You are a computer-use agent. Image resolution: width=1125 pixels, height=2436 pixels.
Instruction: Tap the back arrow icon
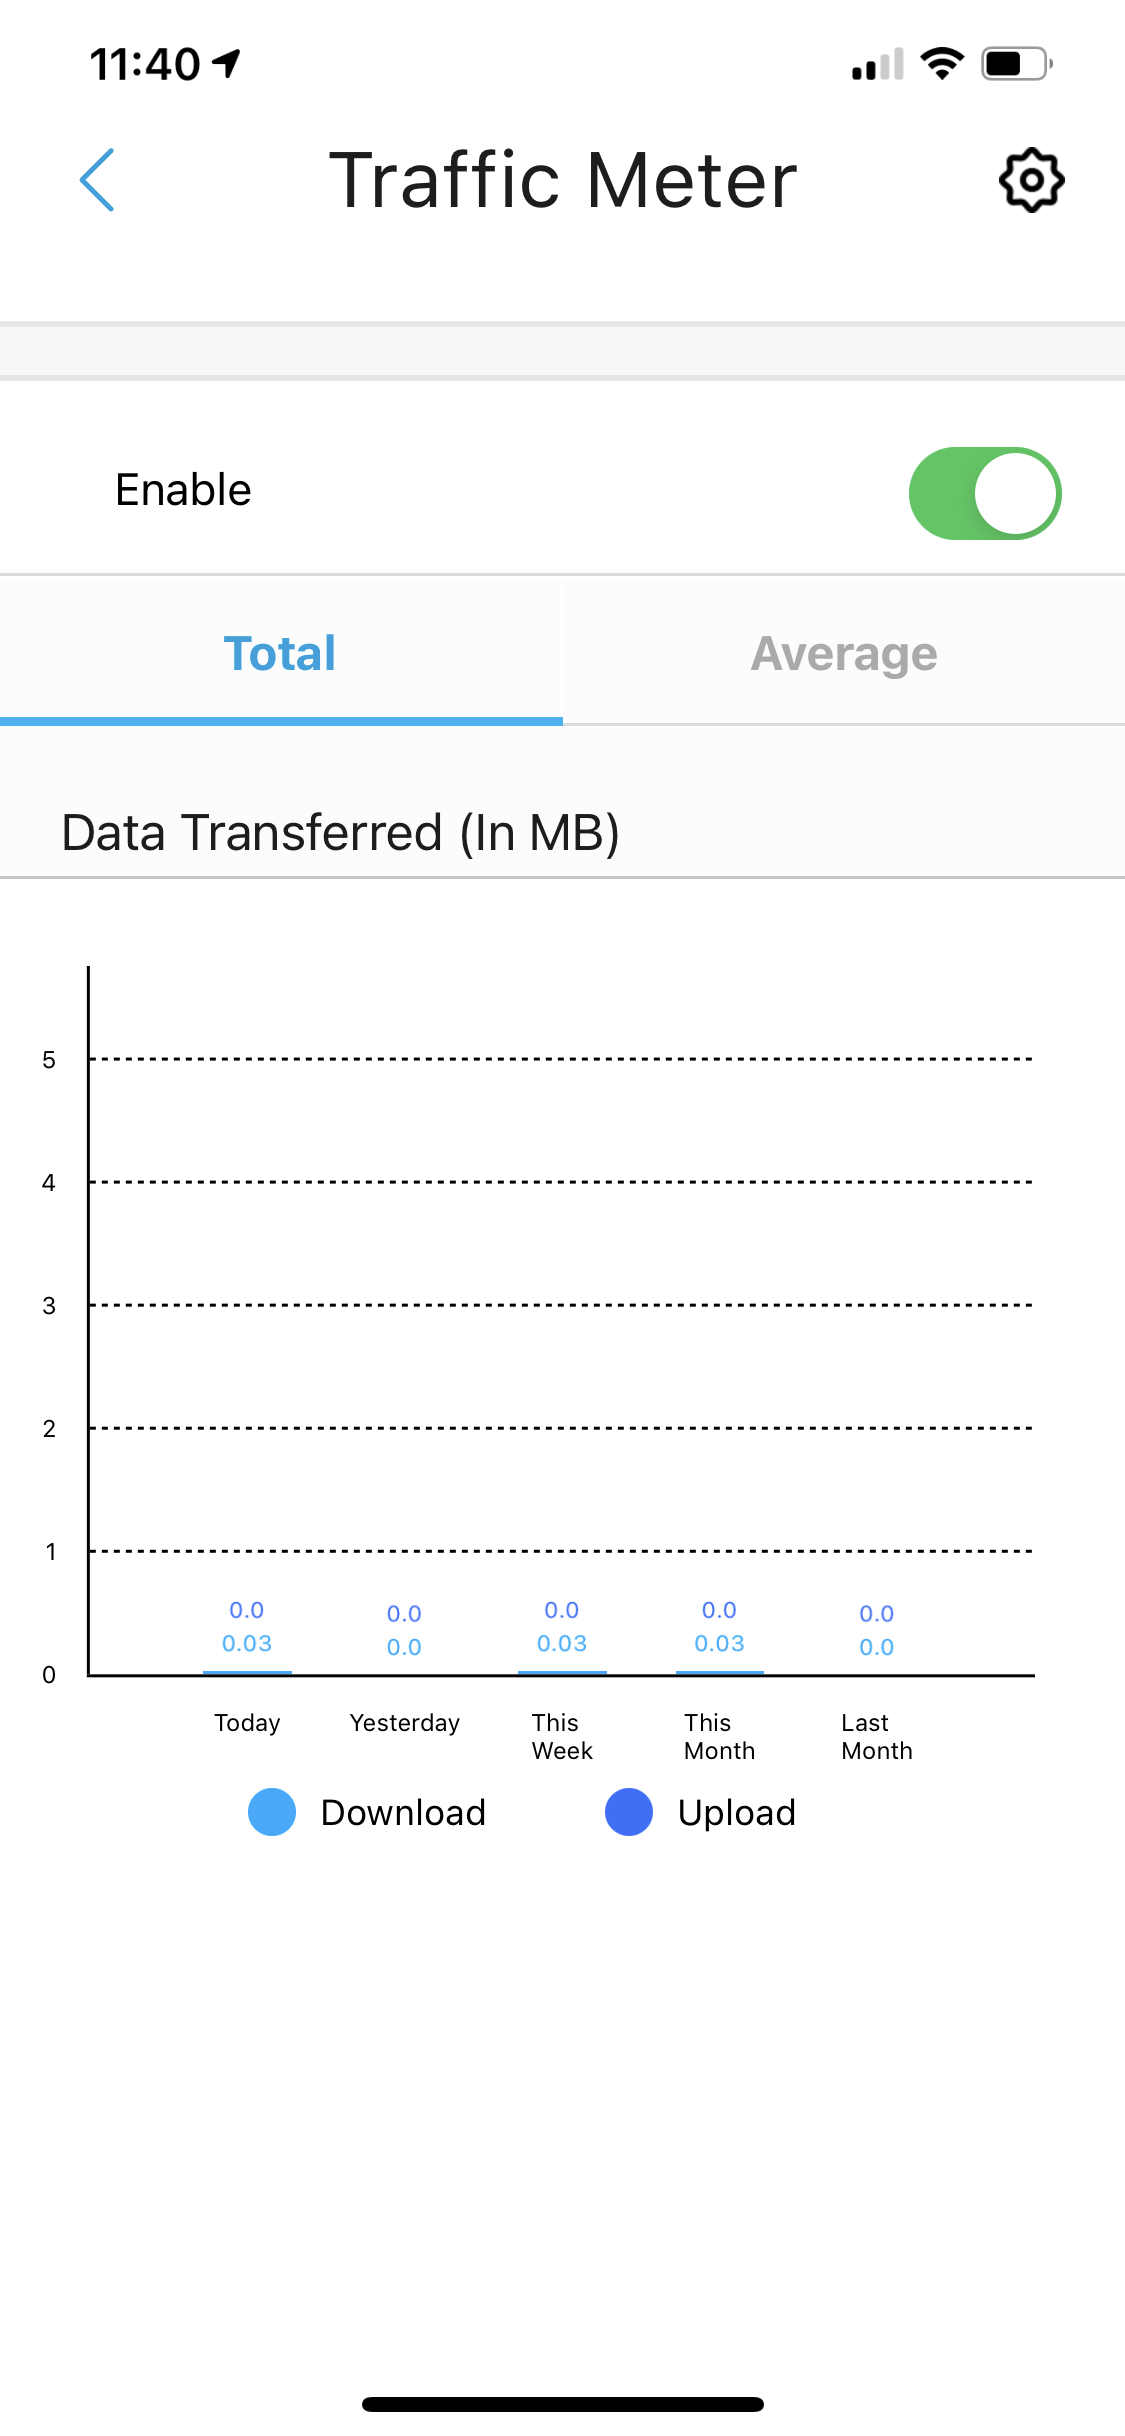(98, 180)
